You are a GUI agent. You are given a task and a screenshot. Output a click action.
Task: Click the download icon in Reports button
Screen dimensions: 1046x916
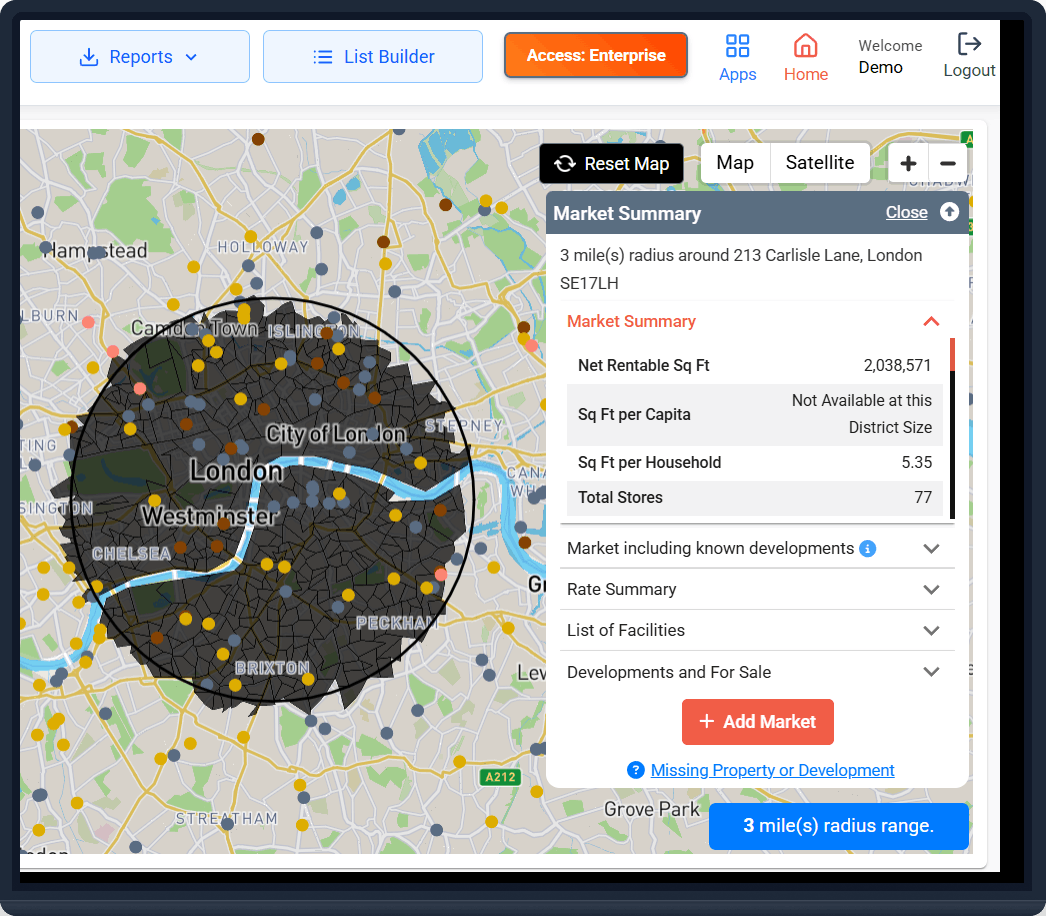tap(89, 57)
